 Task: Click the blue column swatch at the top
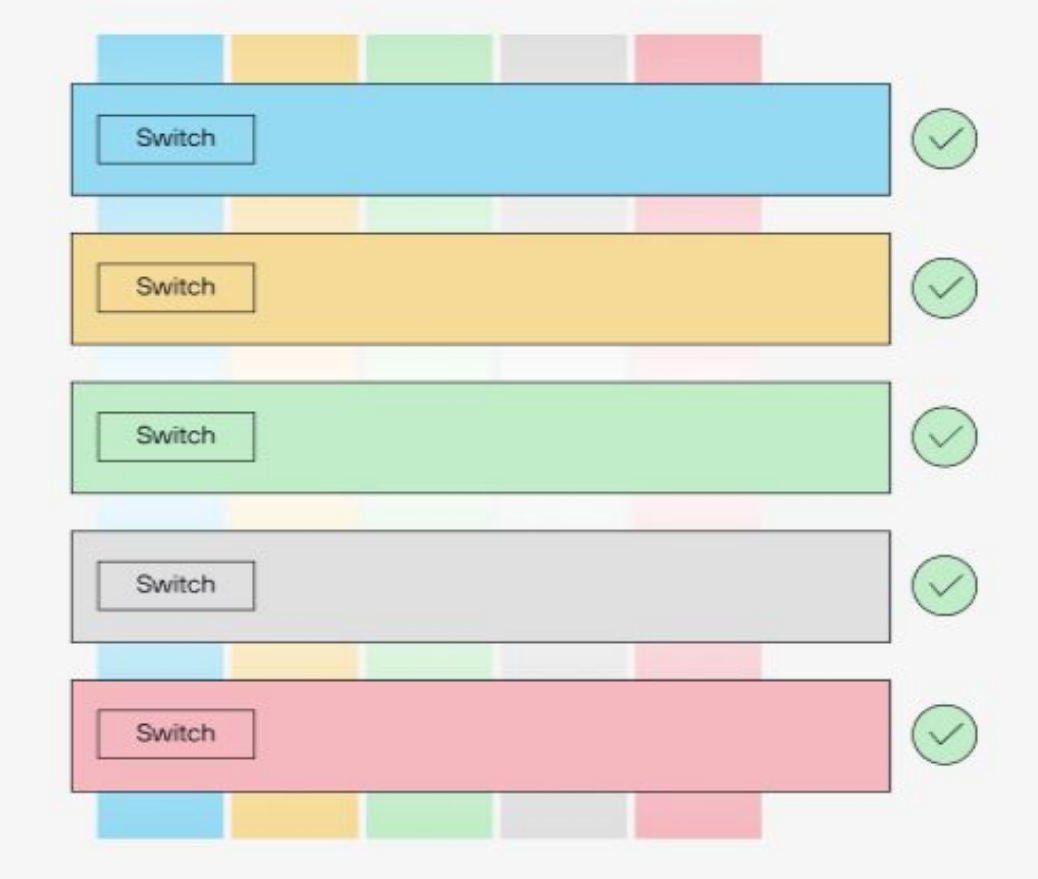(x=160, y=58)
